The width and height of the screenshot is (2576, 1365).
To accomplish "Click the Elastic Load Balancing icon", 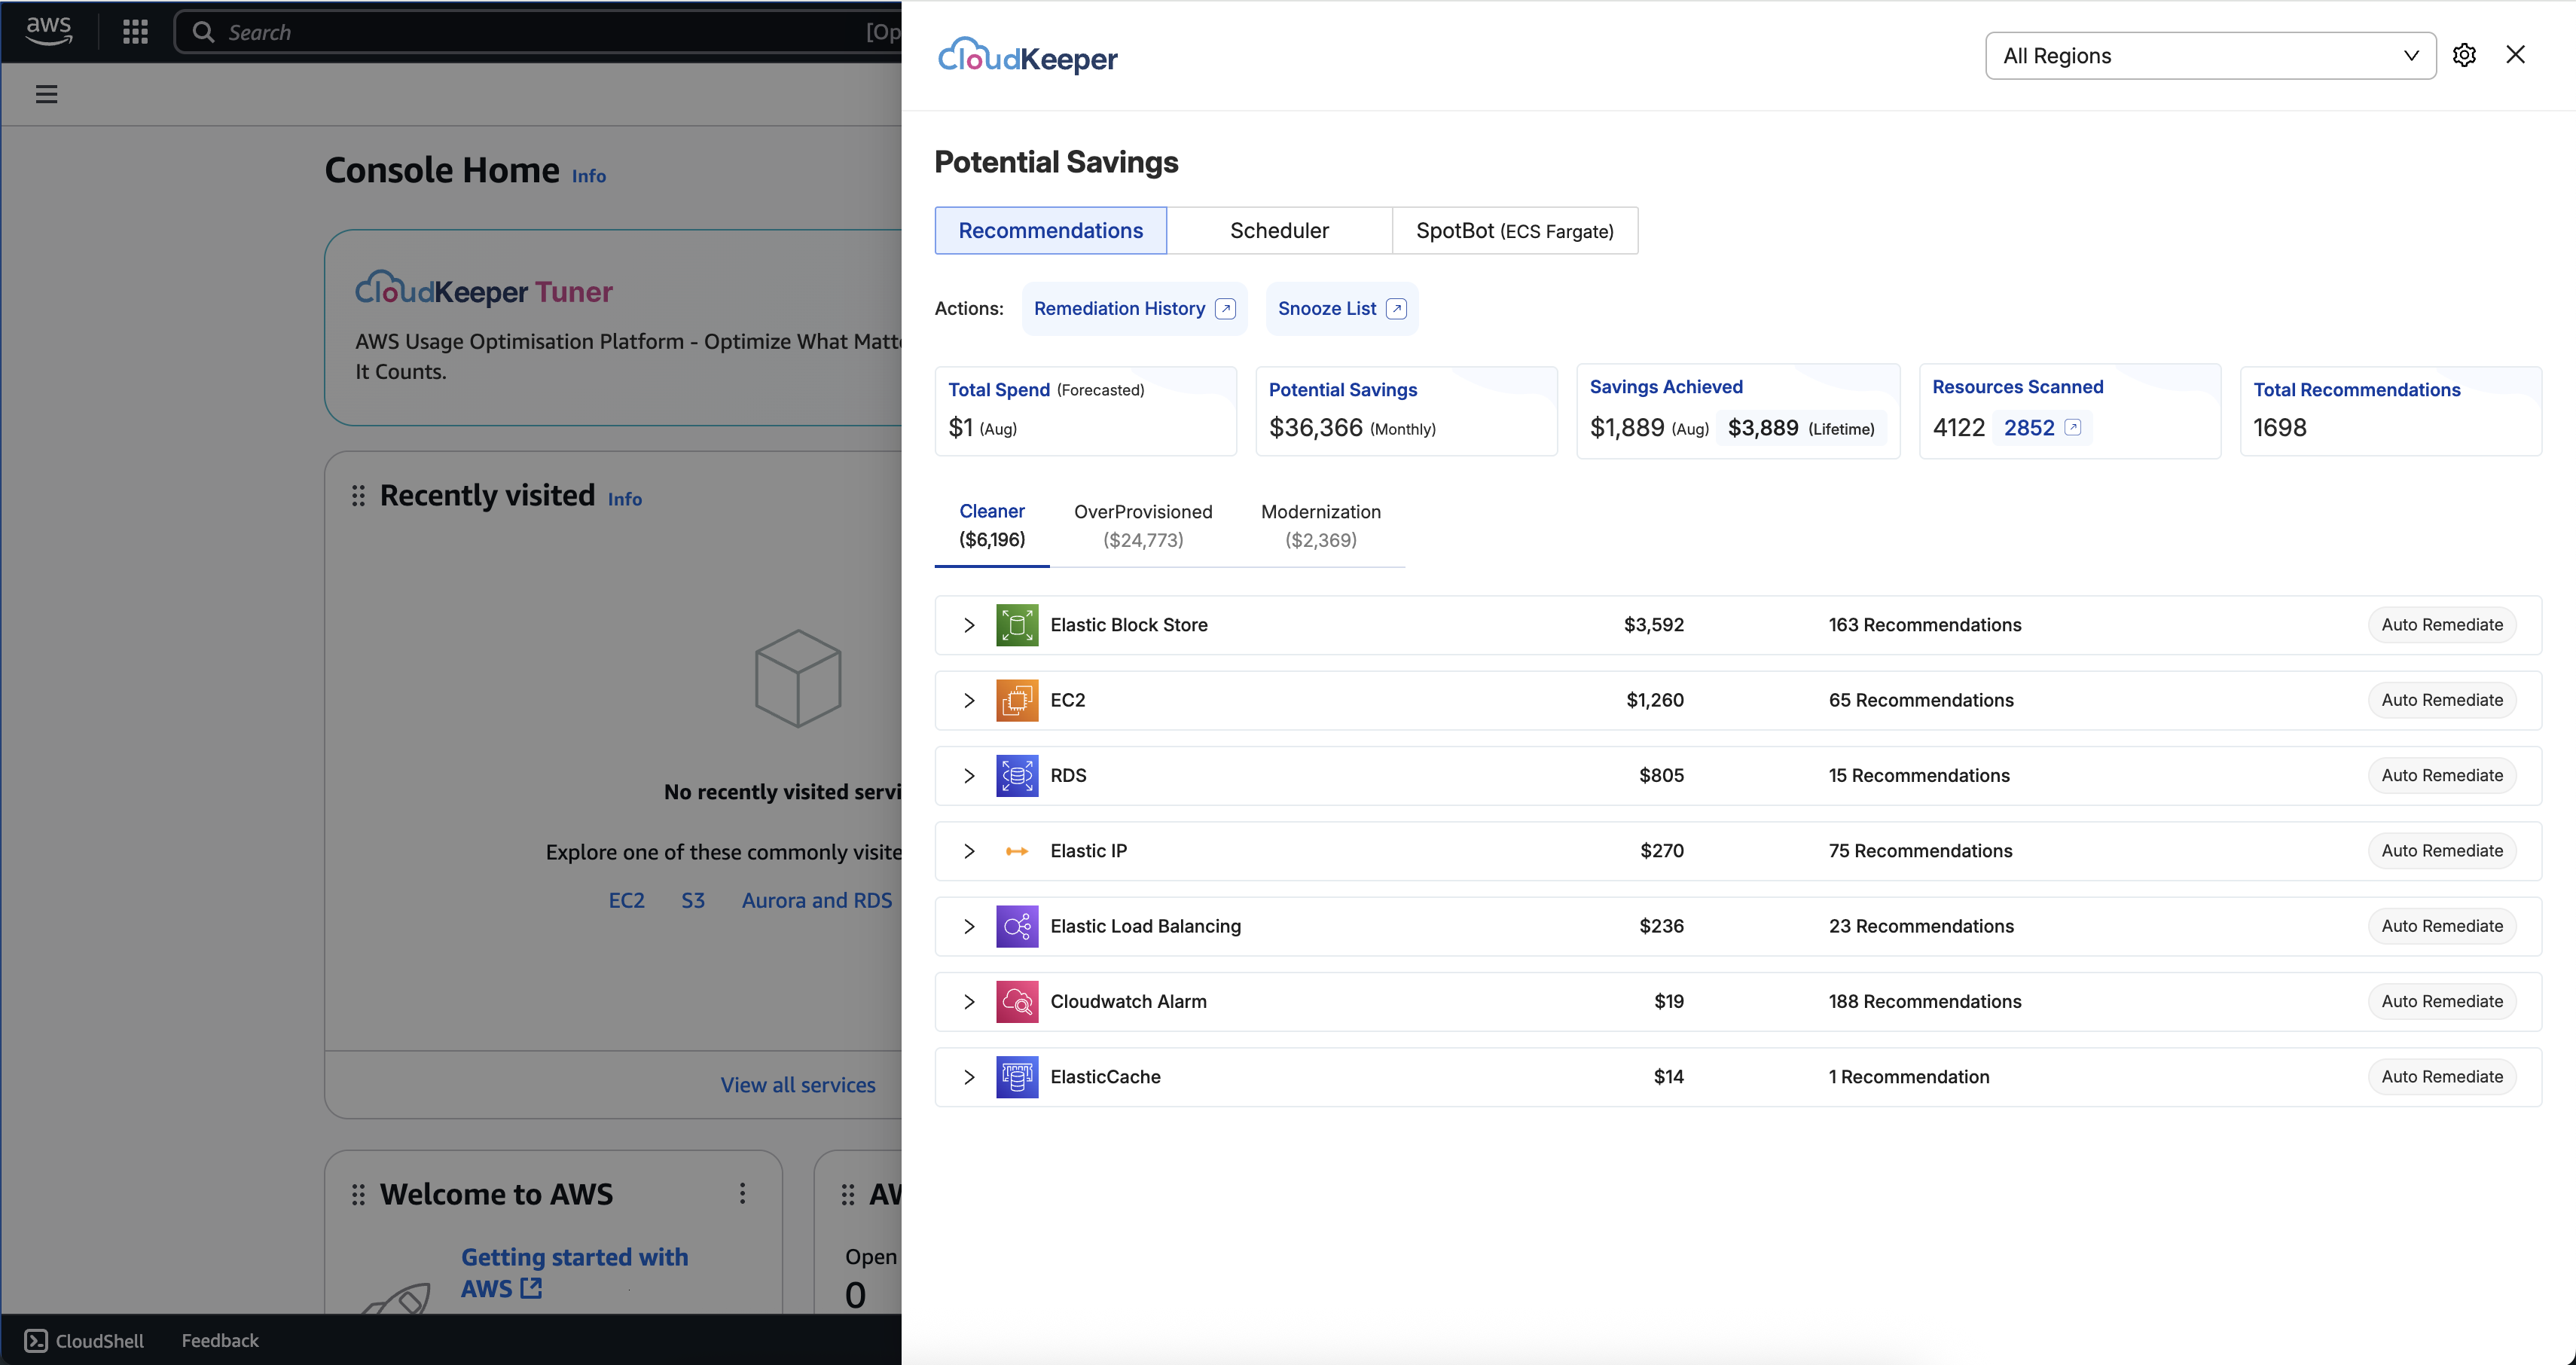I will pos(1016,926).
